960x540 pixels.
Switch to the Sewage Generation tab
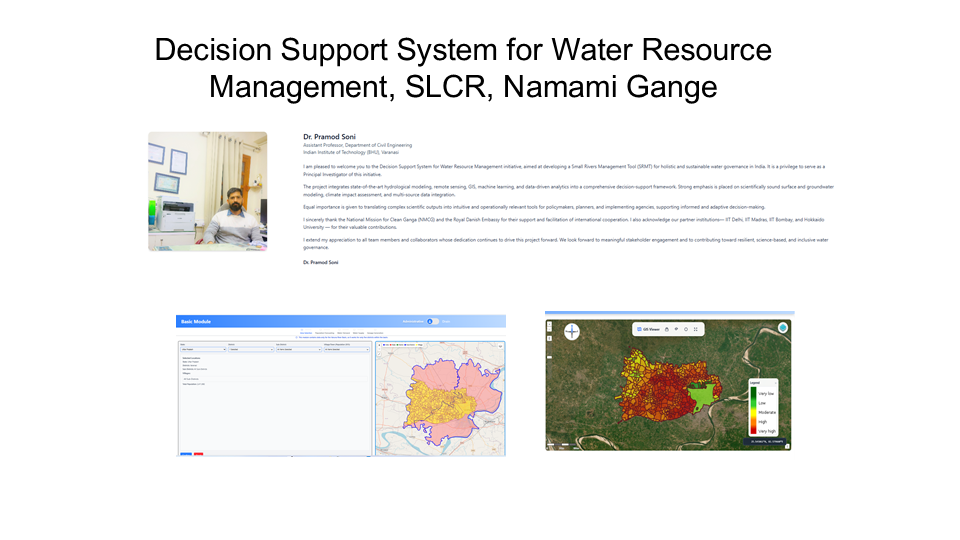[375, 333]
